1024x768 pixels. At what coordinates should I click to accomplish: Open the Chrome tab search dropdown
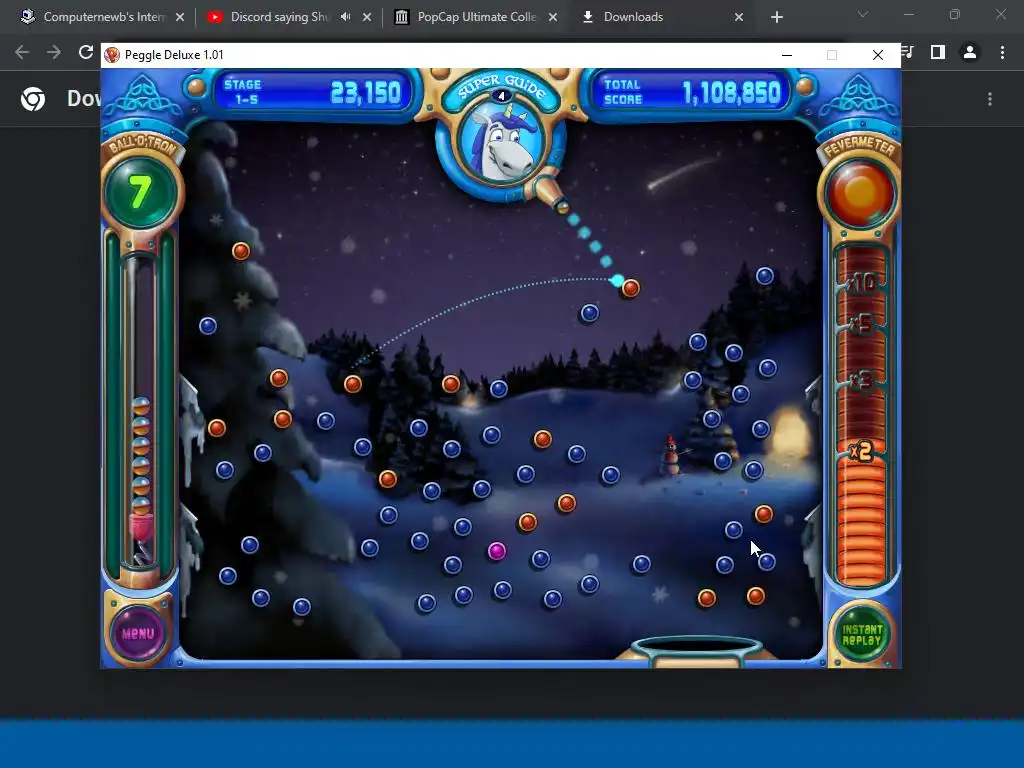pos(863,14)
